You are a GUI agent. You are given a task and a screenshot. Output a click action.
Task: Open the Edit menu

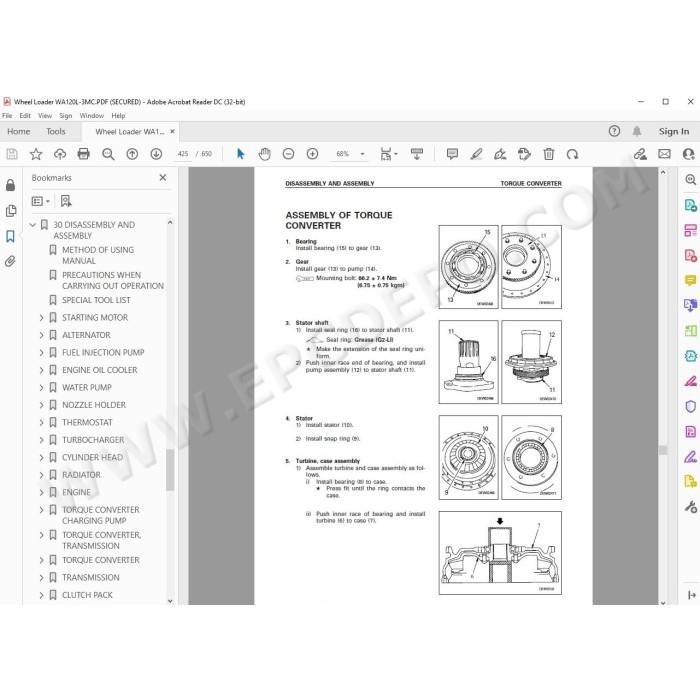coord(25,116)
